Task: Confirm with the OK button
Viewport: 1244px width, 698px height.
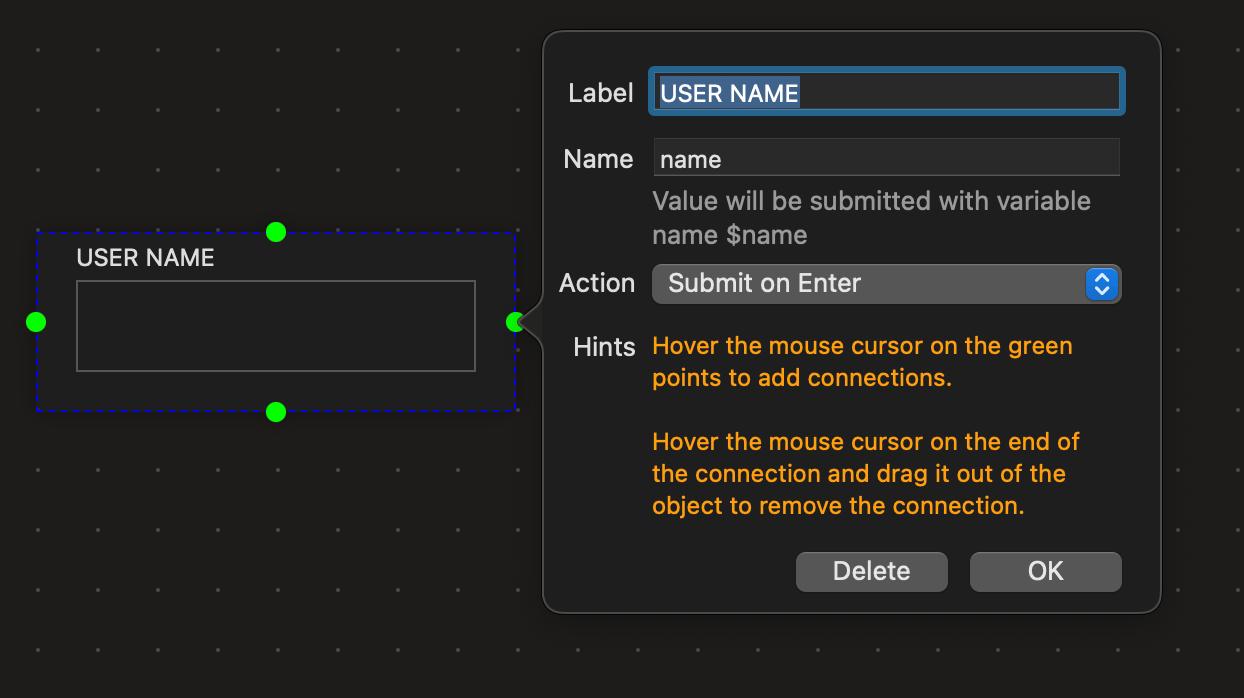Action: pyautogui.click(x=1046, y=571)
